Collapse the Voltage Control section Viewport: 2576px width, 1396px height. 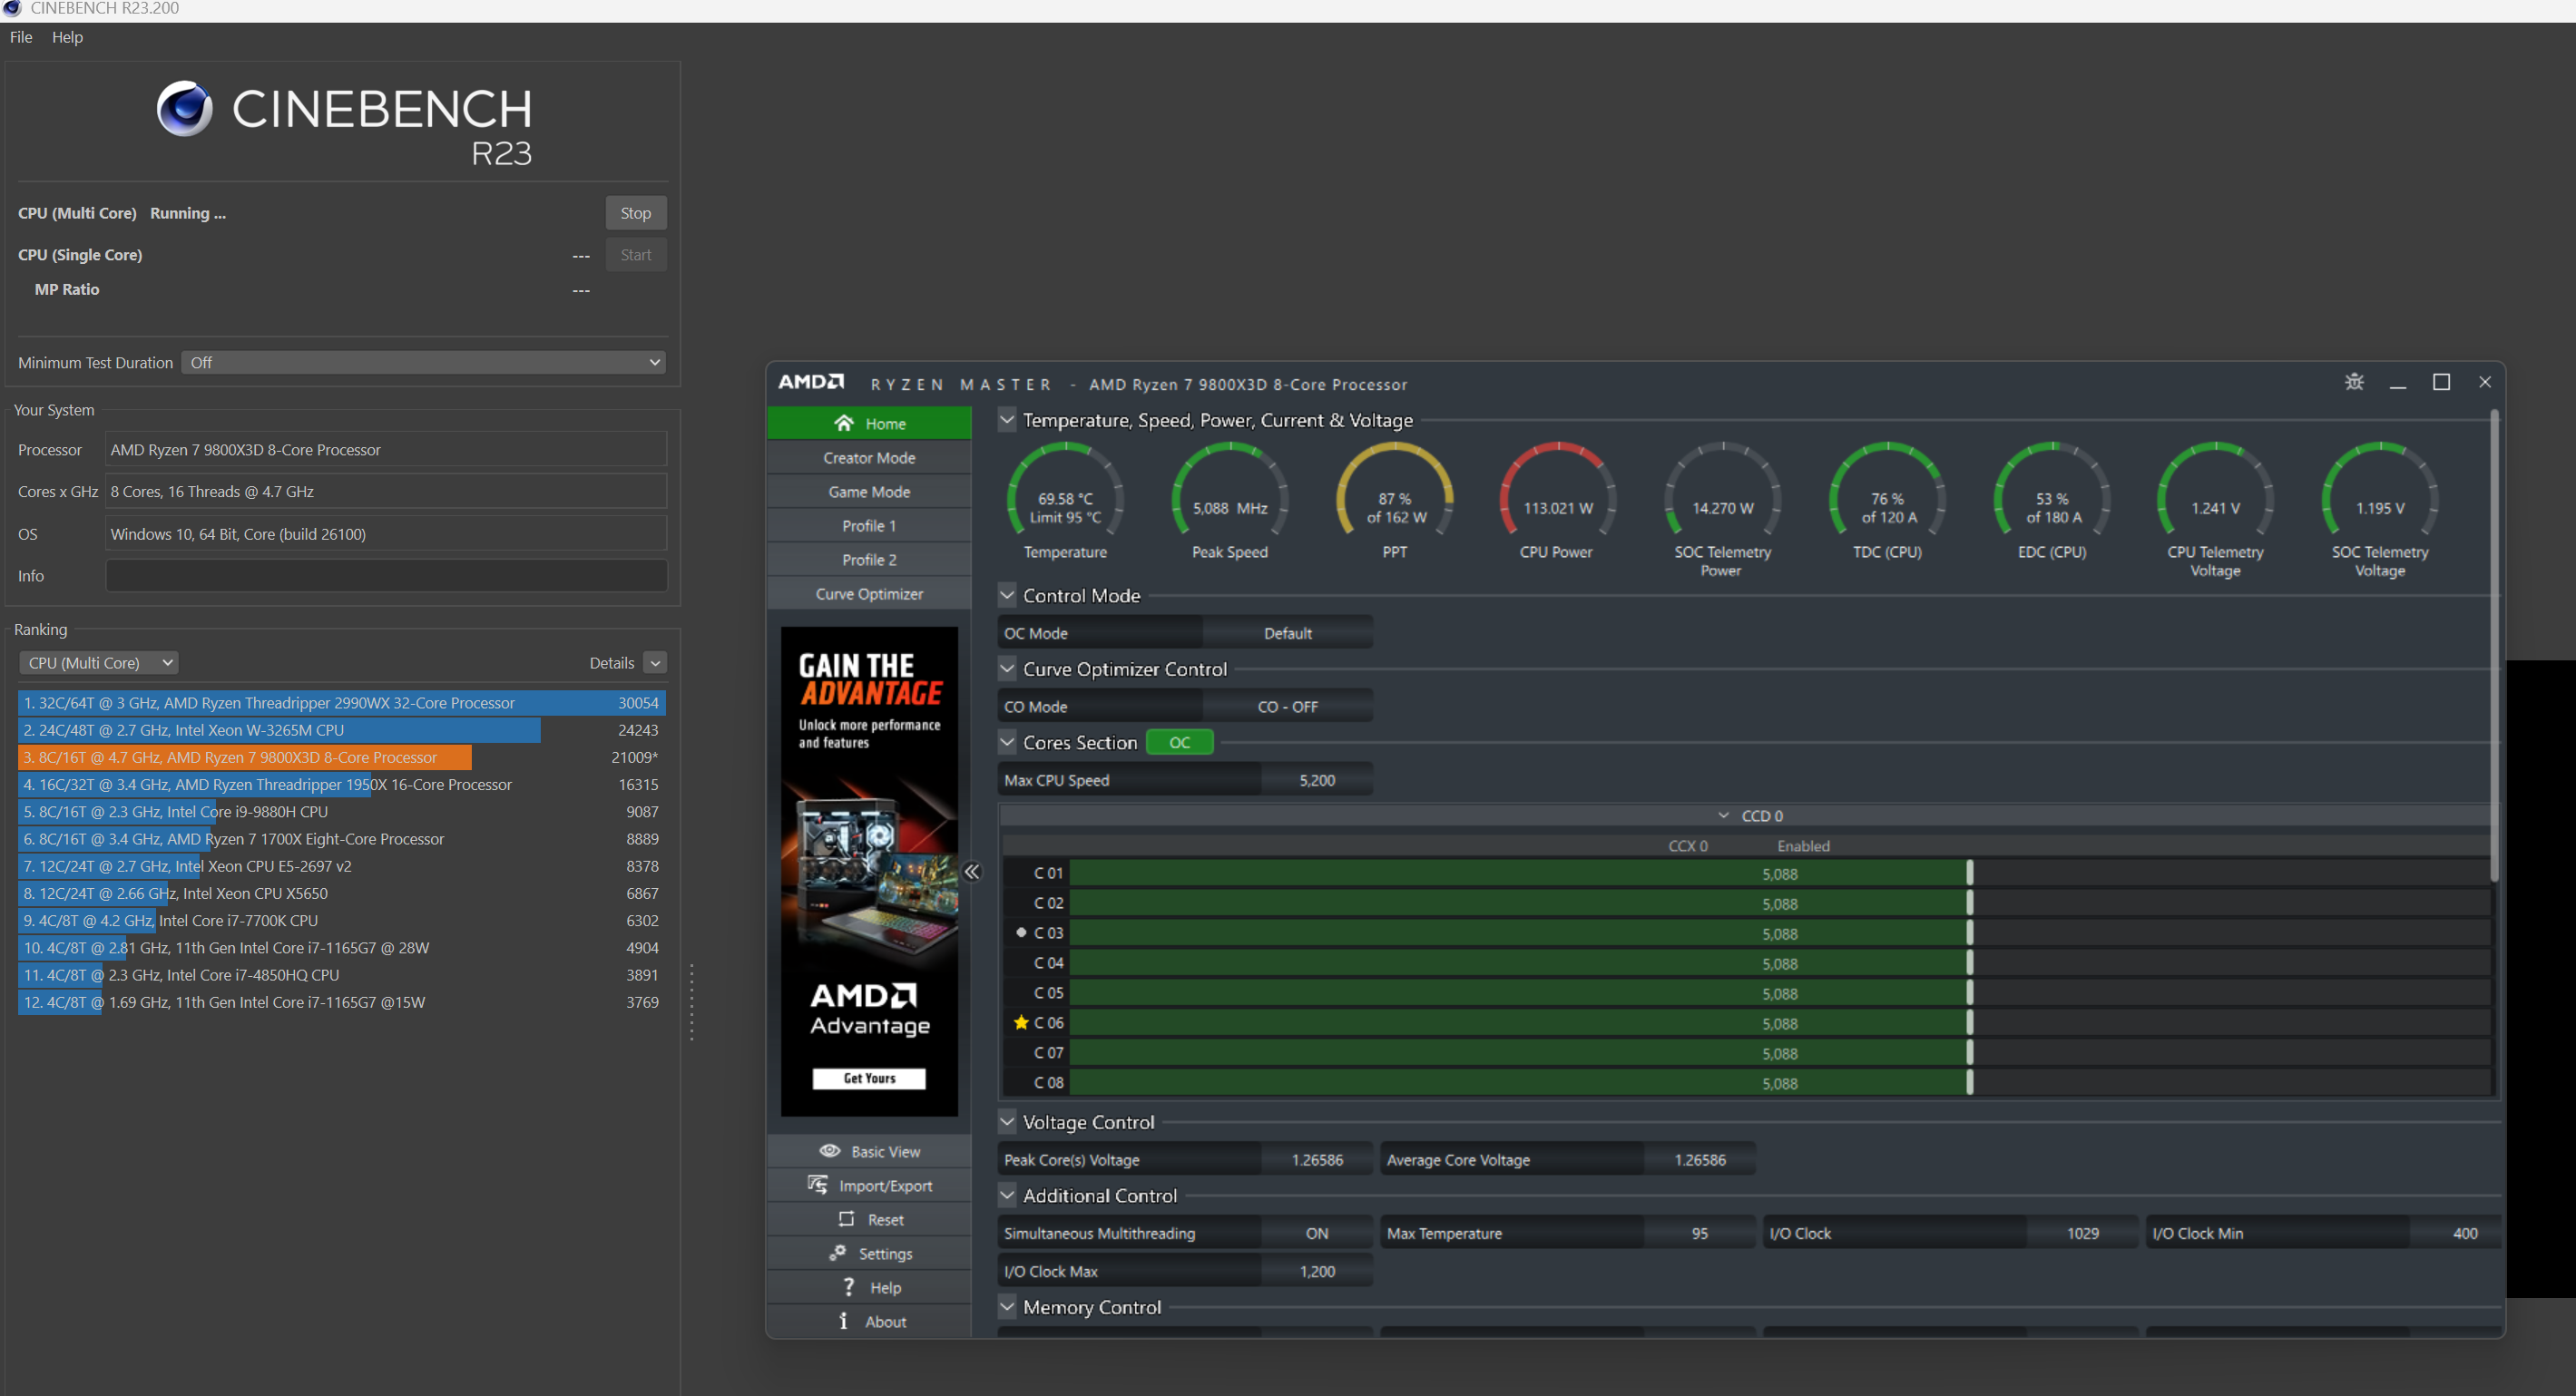(x=1007, y=1121)
